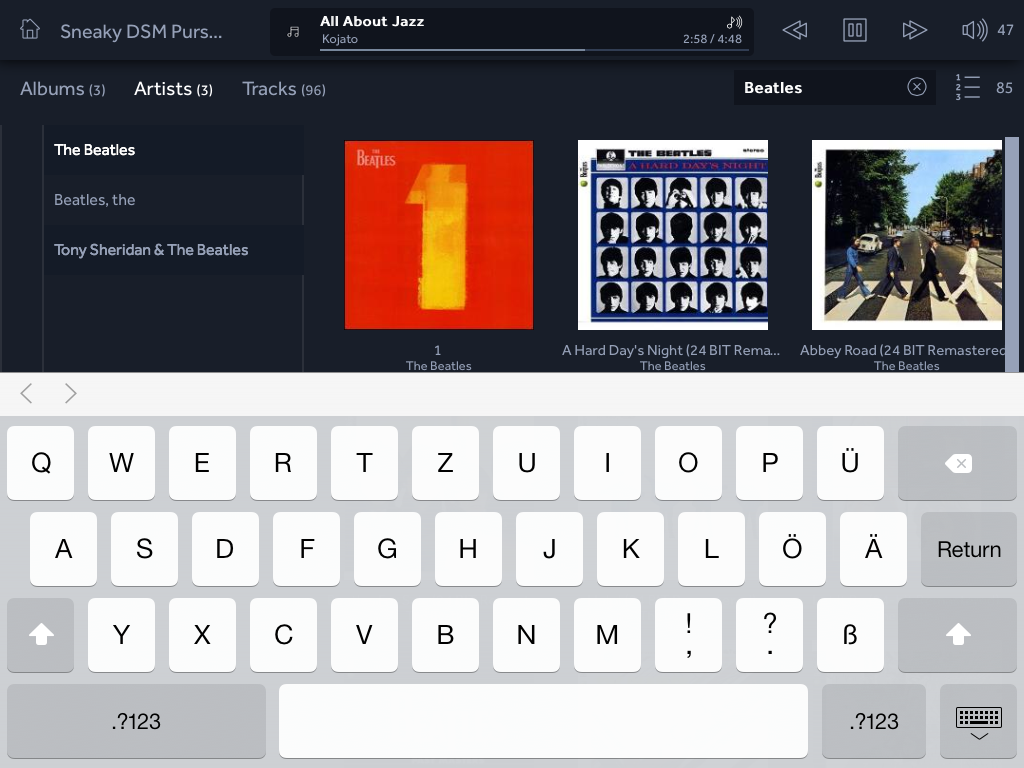Switch to the Albums (3) tab
The width and height of the screenshot is (1024, 768).
coord(63,89)
